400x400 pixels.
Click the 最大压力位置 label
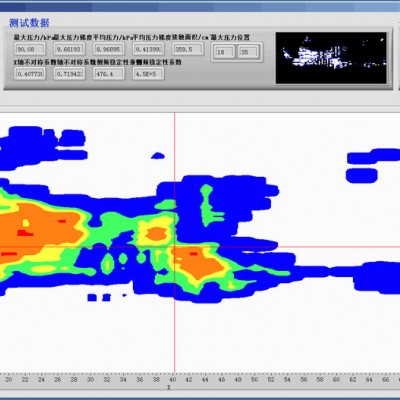[230, 37]
